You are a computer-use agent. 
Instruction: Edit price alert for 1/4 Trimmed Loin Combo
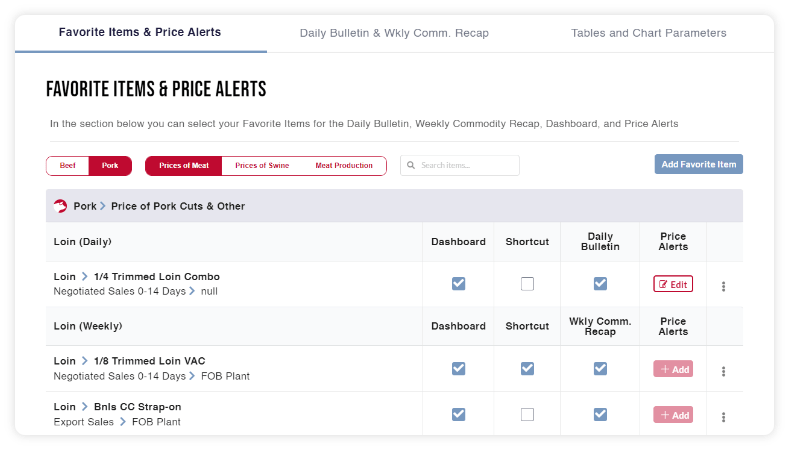(x=673, y=284)
